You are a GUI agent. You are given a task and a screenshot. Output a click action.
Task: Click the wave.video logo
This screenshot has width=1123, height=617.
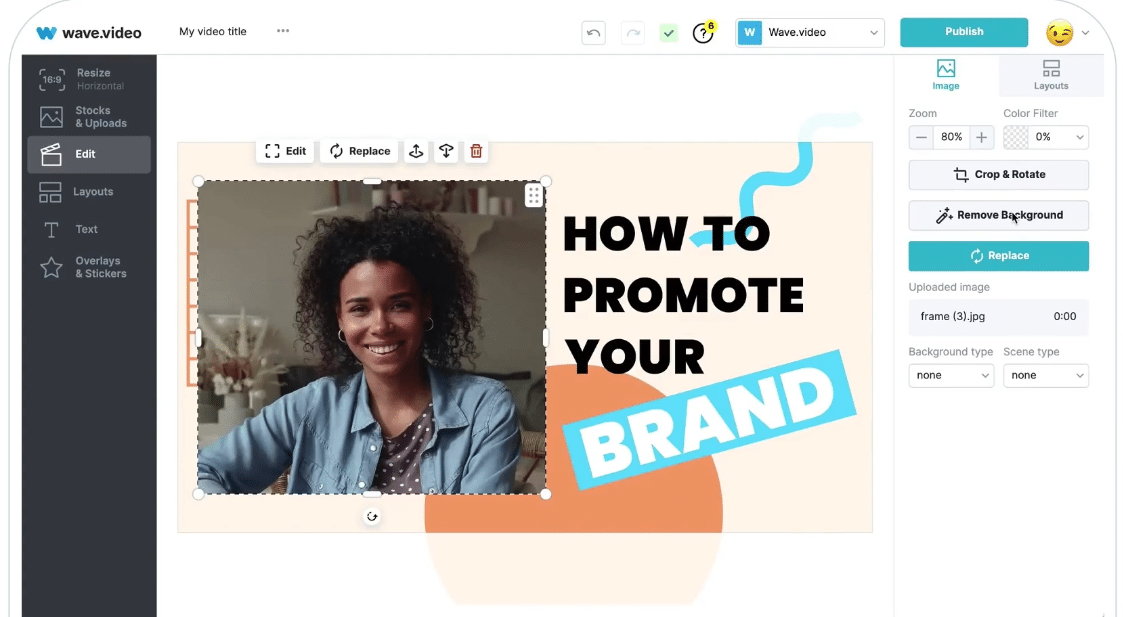pyautogui.click(x=89, y=32)
